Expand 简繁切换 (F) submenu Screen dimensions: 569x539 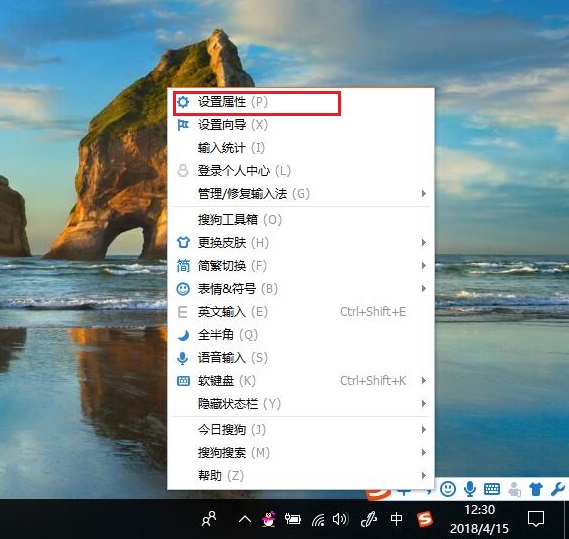[x=301, y=266]
